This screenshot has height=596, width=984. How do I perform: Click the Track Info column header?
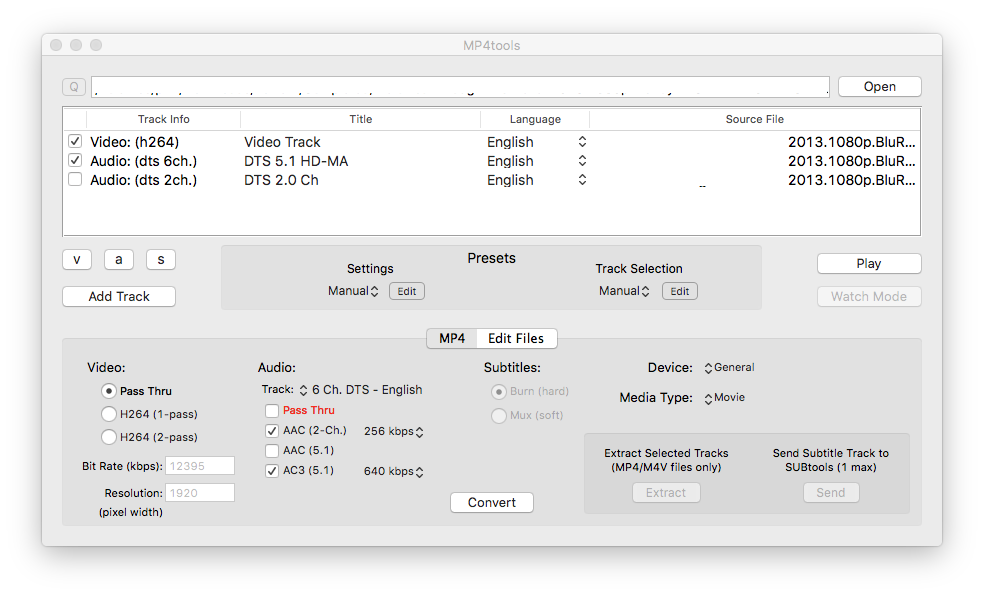pyautogui.click(x=163, y=119)
